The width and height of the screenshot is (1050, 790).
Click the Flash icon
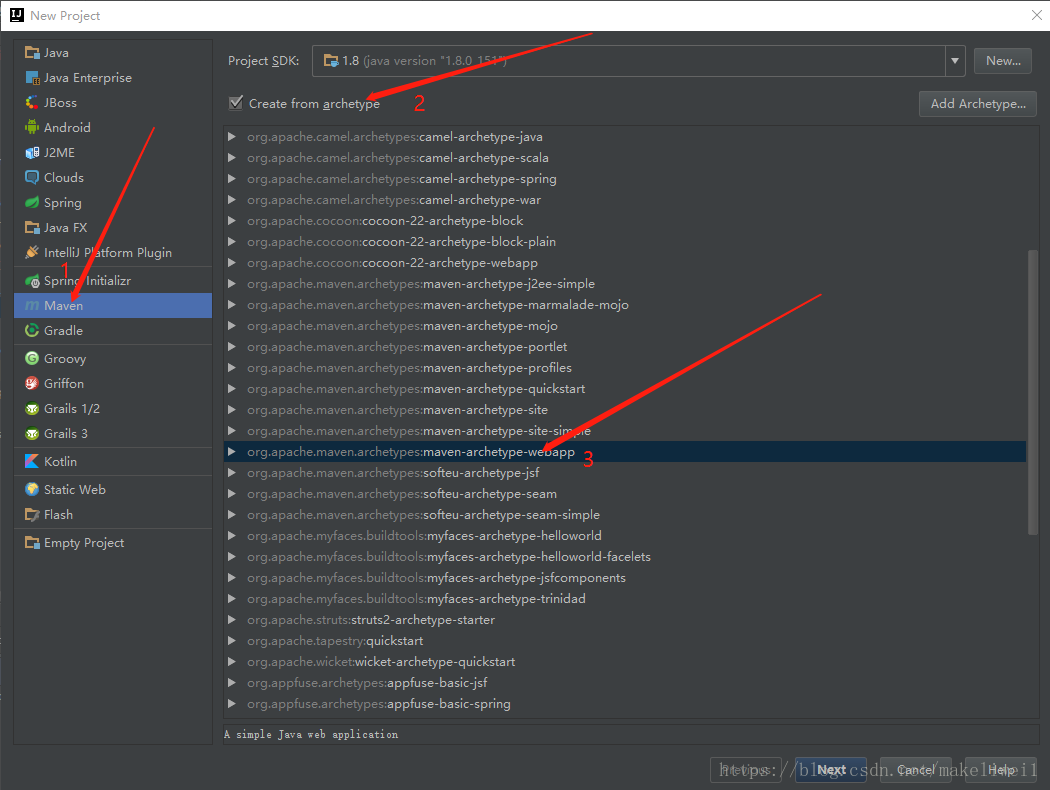click(31, 515)
